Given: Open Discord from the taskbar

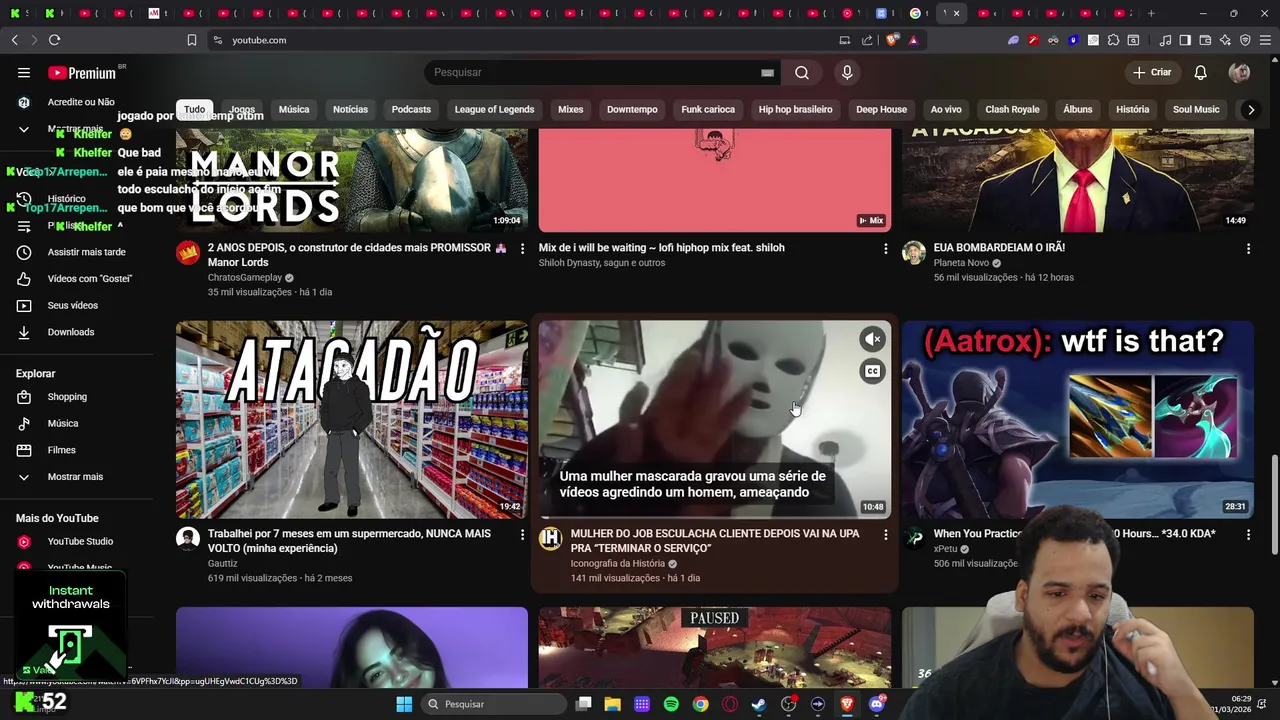Looking at the screenshot, I should tap(877, 704).
